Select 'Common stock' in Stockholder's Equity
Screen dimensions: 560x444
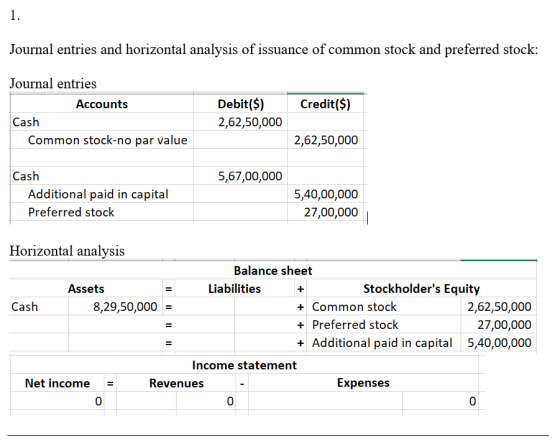coord(354,307)
